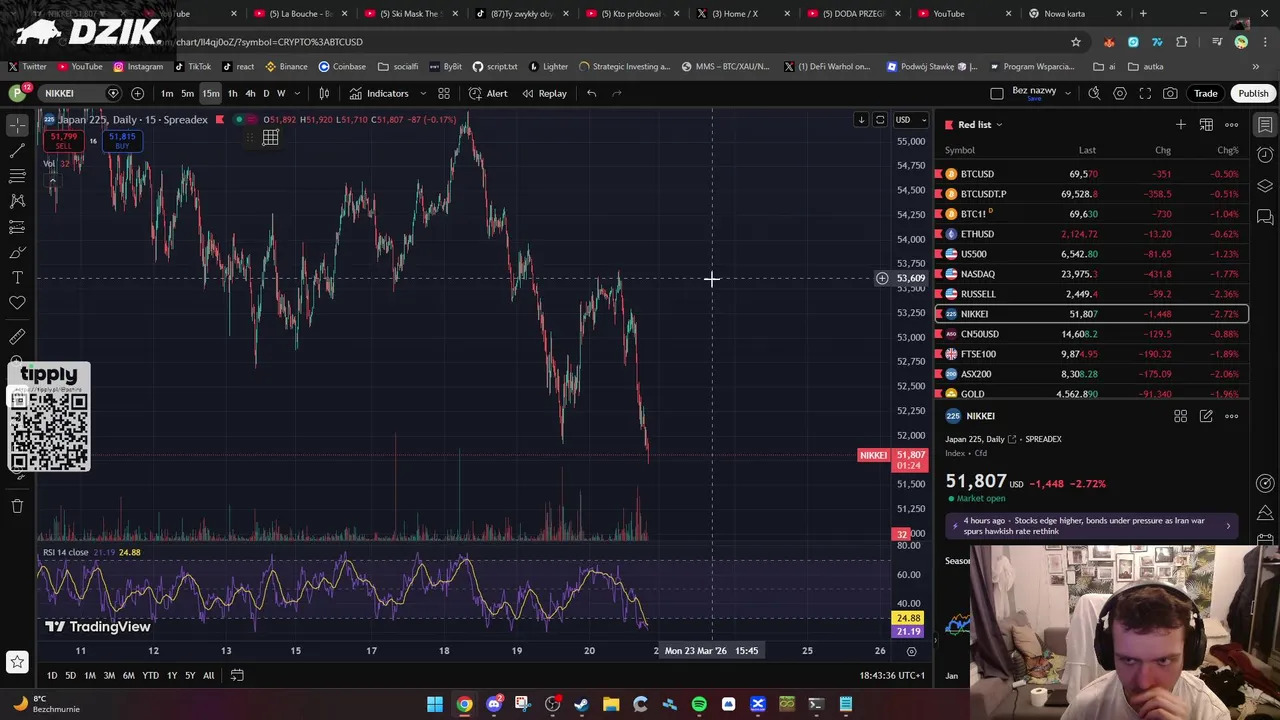Open the USD currency dropdown
This screenshot has width=1280, height=720.
(910, 120)
